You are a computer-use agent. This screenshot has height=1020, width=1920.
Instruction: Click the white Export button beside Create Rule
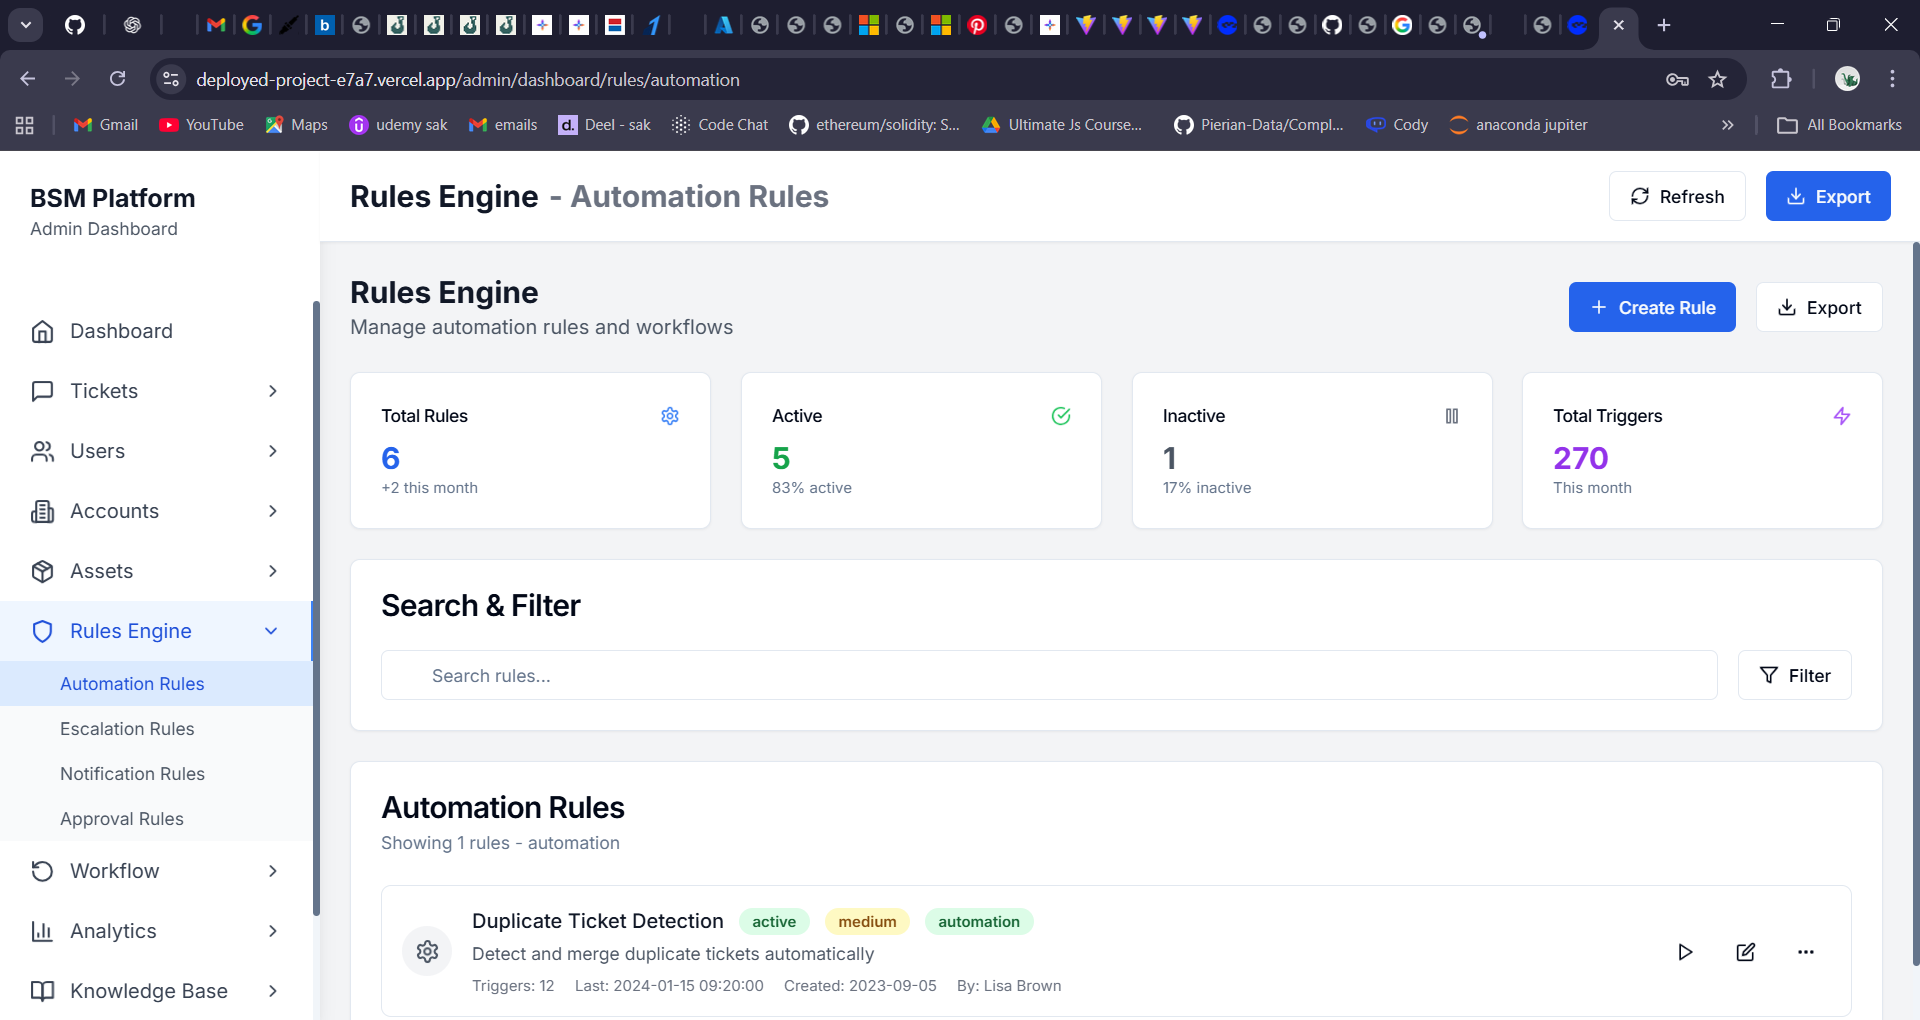pos(1819,307)
